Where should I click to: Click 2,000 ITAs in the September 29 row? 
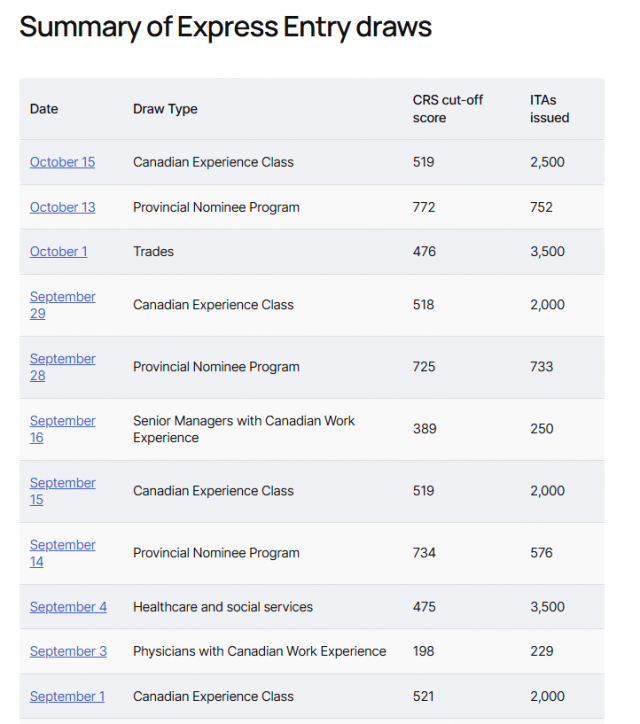[x=547, y=305]
